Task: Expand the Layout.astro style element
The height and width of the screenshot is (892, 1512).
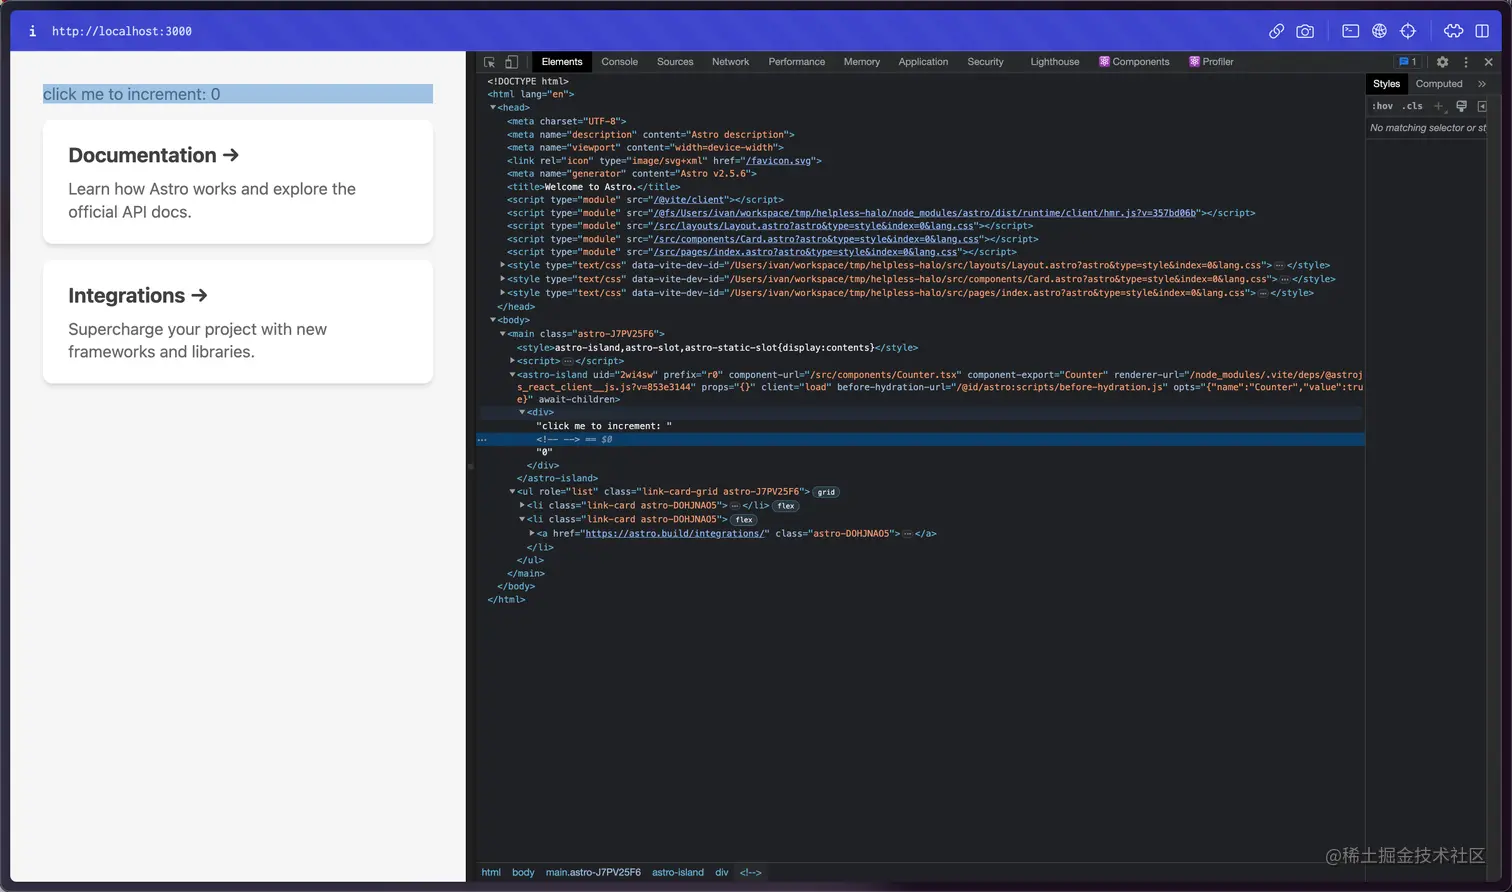Action: coord(502,266)
